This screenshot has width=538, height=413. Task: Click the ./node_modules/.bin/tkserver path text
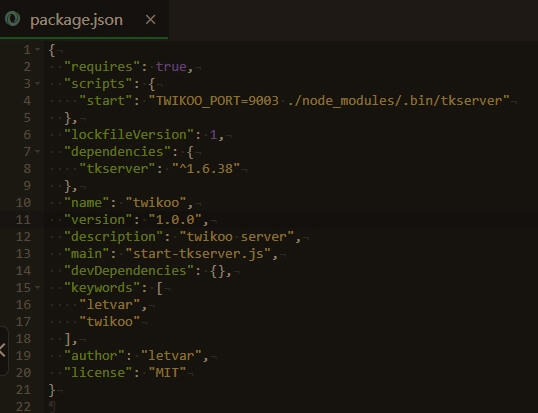(395, 101)
